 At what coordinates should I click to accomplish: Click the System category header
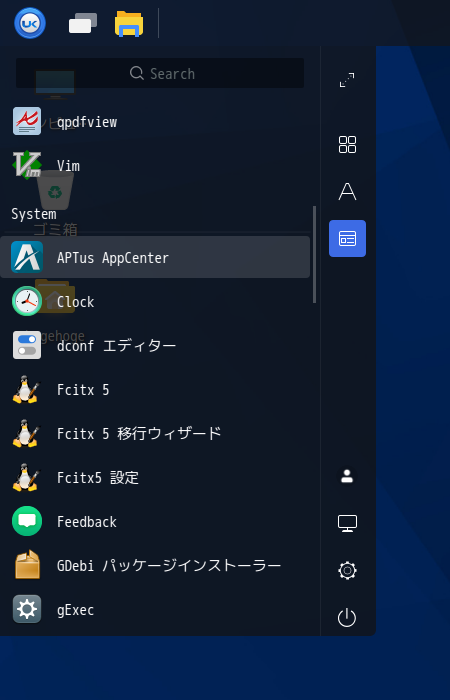pos(34,214)
